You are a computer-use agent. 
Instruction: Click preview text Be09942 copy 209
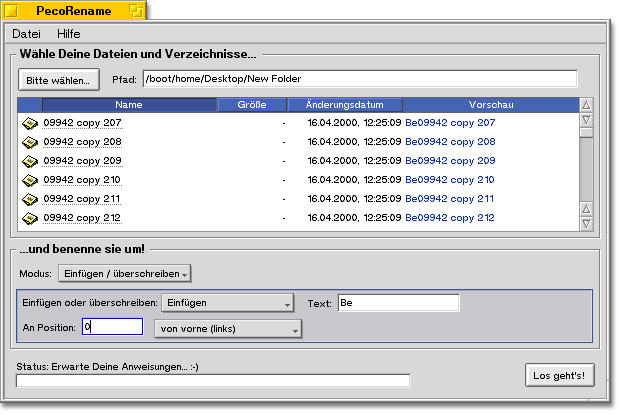pyautogui.click(x=450, y=161)
